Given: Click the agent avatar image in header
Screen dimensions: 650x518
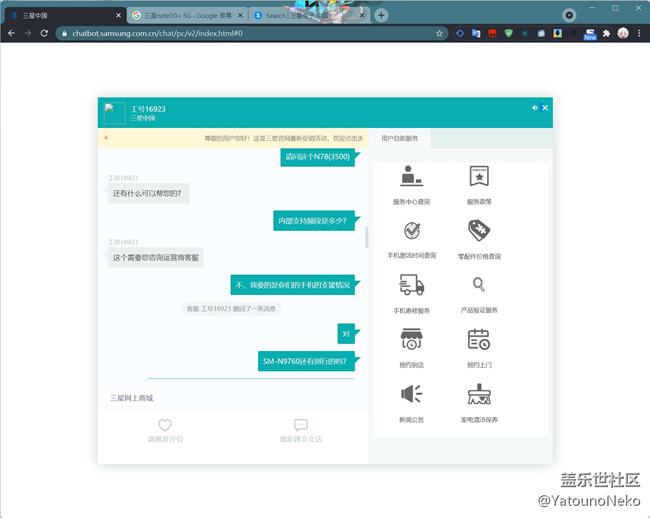Looking at the screenshot, I should [x=114, y=113].
